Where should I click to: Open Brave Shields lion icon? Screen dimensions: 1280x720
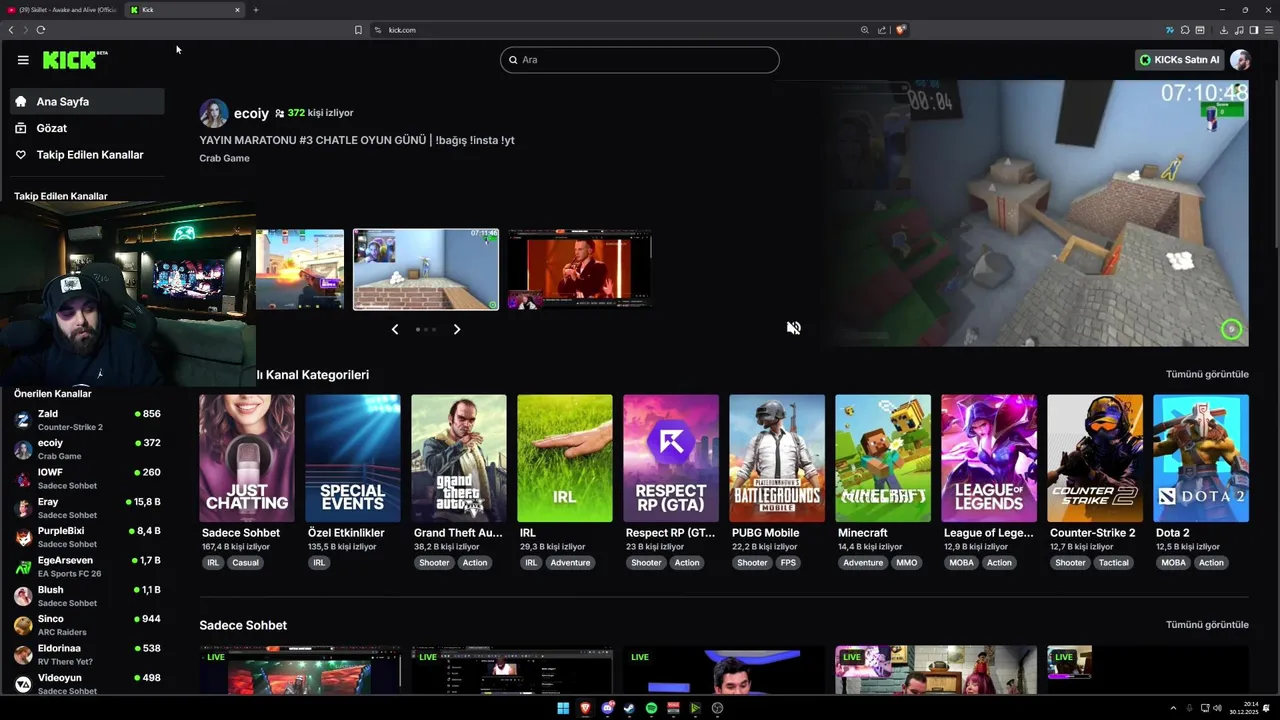pos(901,30)
